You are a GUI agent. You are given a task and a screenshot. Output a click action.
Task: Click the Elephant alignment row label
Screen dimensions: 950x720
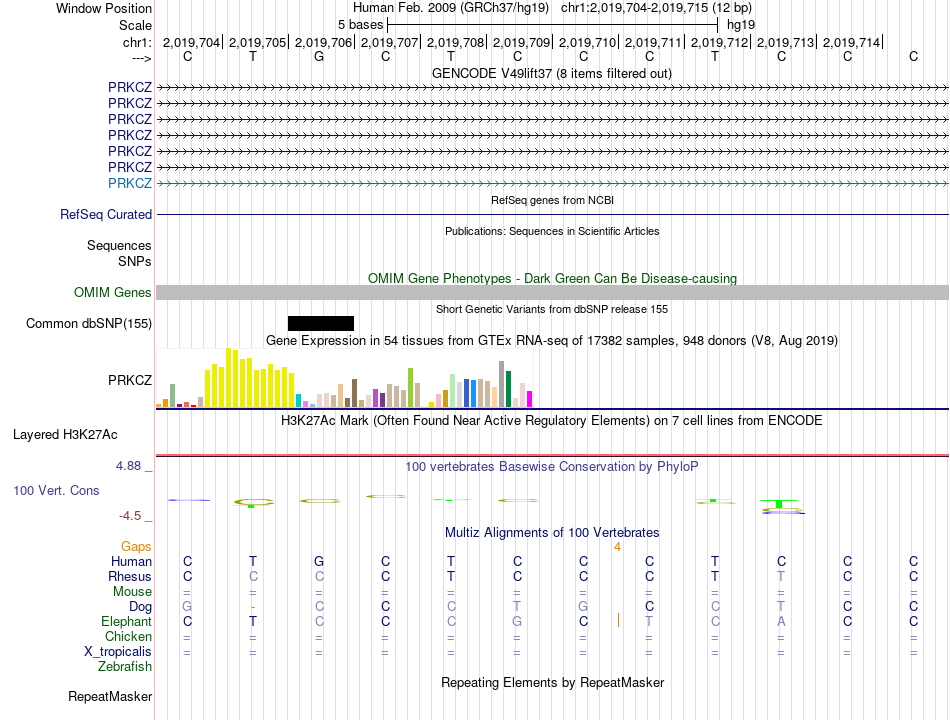127,622
